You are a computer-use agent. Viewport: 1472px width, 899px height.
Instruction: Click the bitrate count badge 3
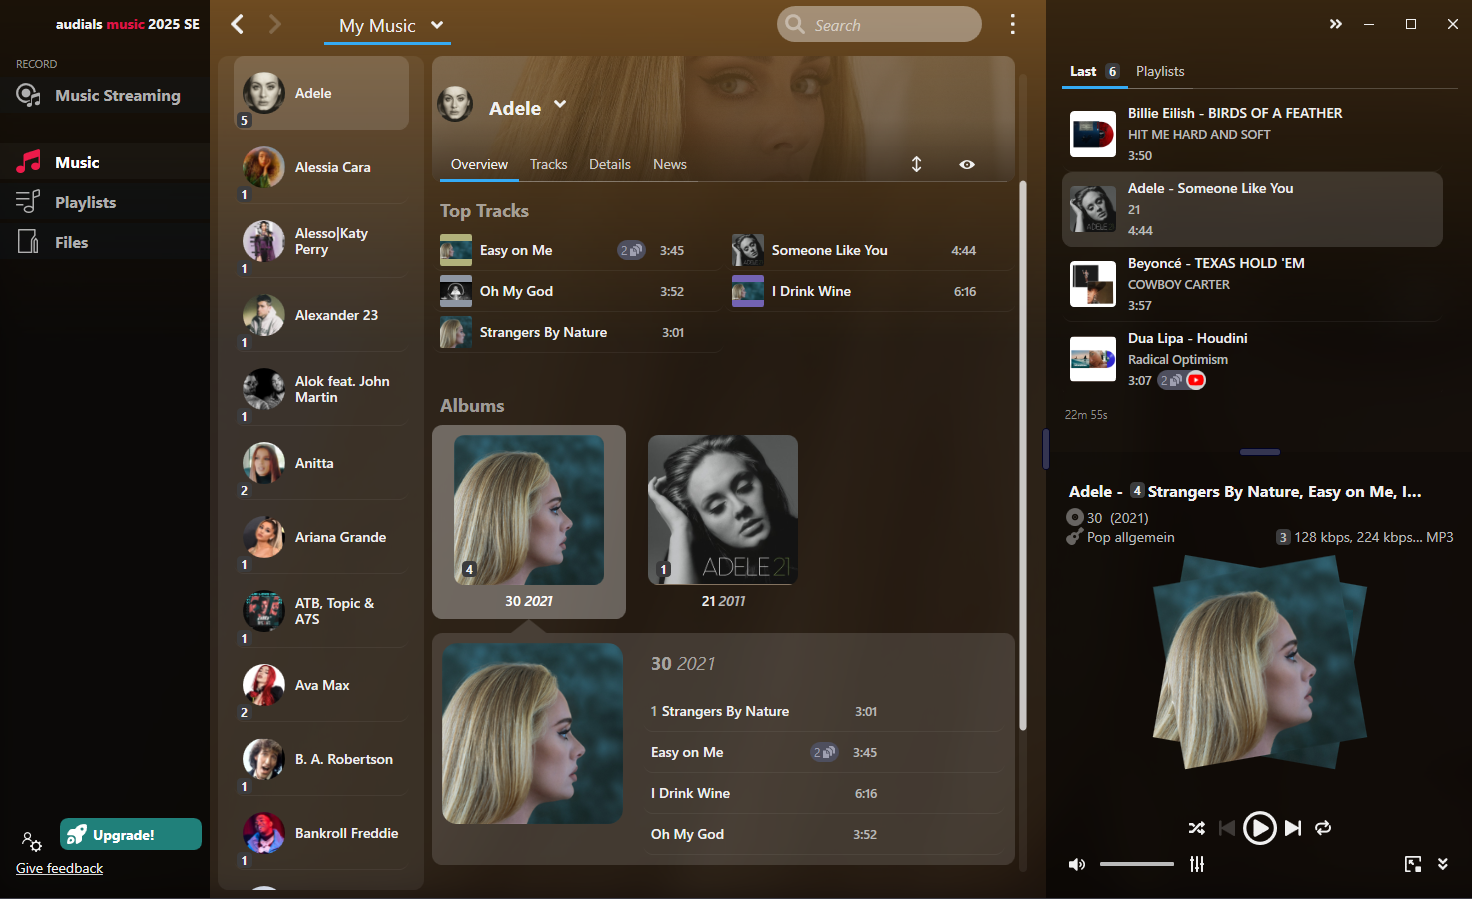tap(1283, 537)
